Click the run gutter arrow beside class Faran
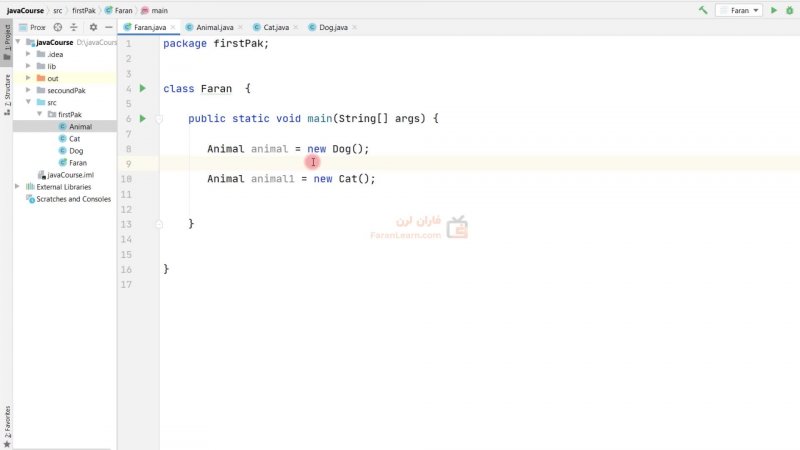 [x=143, y=89]
